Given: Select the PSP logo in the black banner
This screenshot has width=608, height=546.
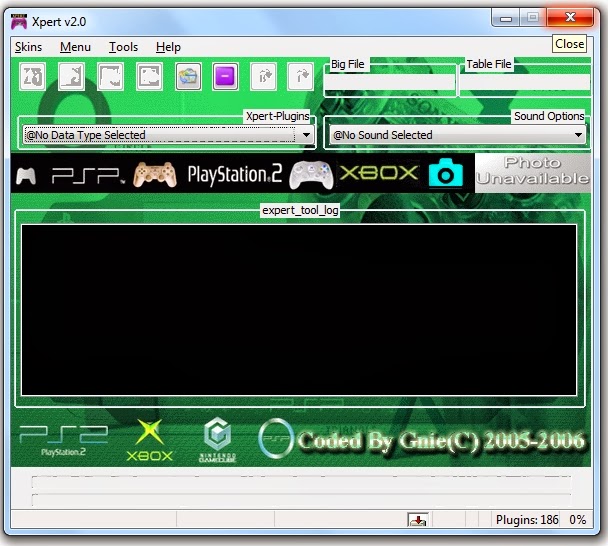Looking at the screenshot, I should (88, 176).
